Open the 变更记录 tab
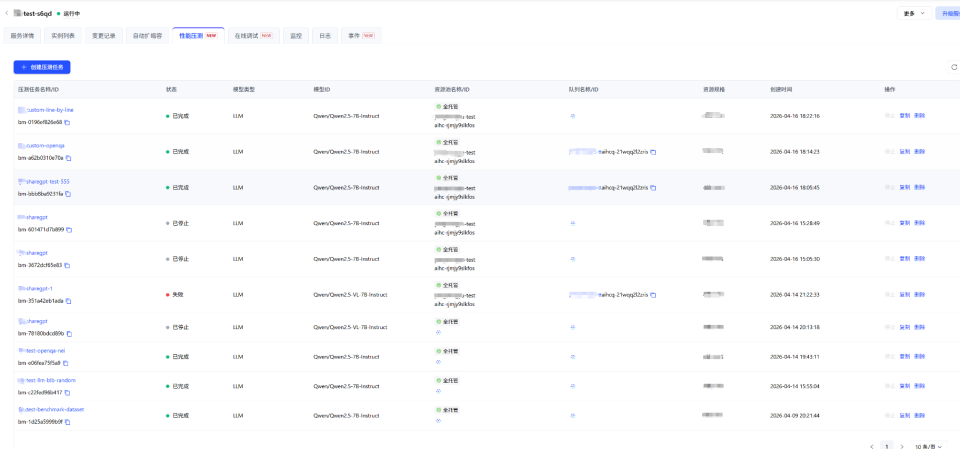960x449 pixels. point(103,36)
